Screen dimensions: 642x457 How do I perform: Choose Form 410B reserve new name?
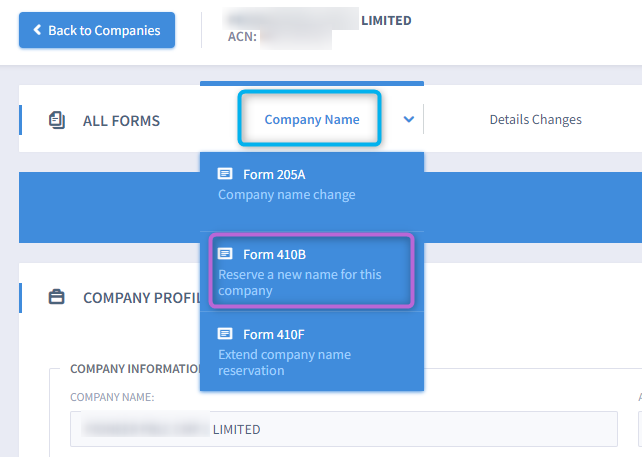pos(312,271)
